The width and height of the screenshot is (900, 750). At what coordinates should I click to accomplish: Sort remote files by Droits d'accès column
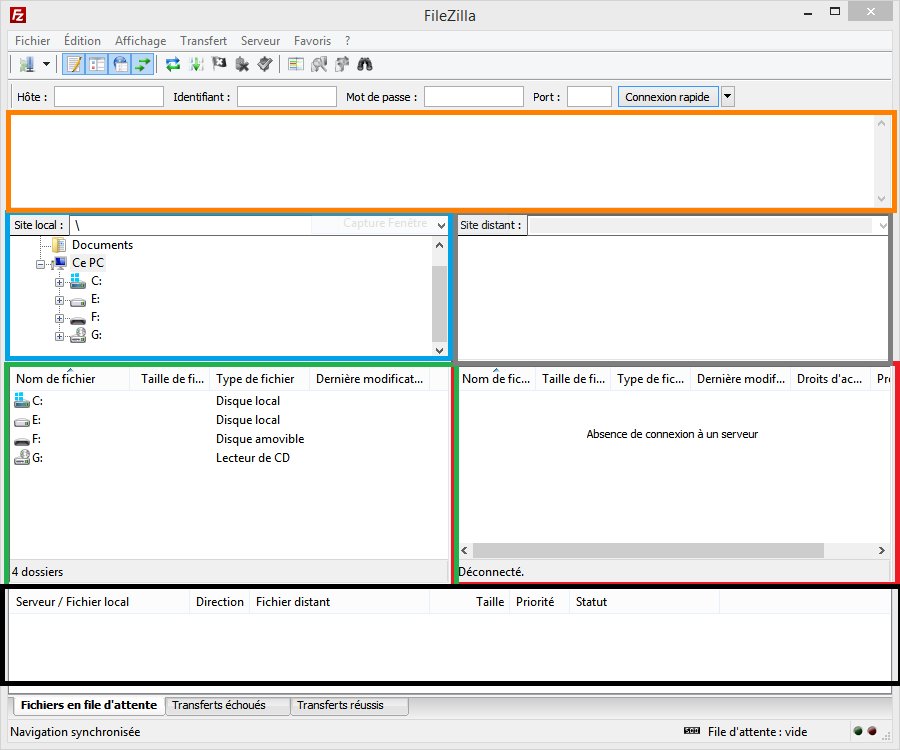pyautogui.click(x=829, y=379)
